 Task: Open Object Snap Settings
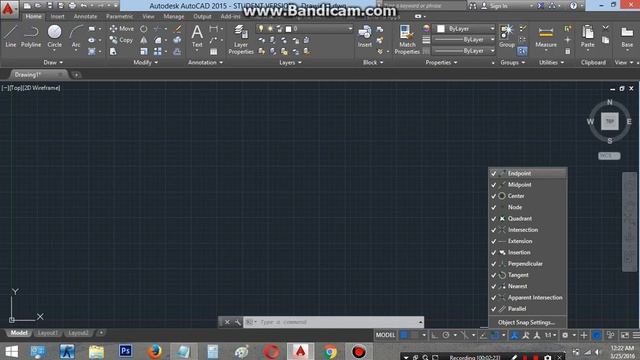coord(526,322)
